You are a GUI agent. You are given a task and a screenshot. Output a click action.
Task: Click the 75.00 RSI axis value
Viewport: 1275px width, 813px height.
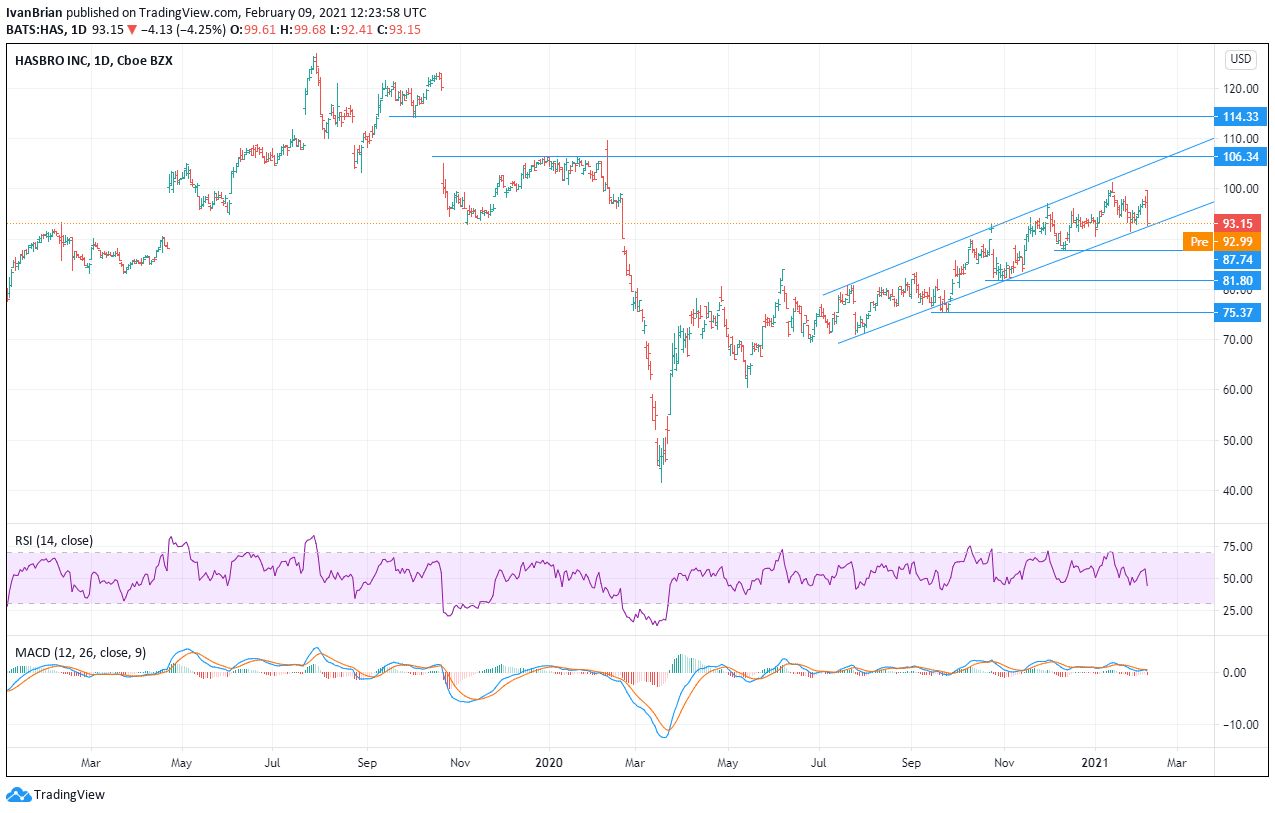tap(1240, 547)
